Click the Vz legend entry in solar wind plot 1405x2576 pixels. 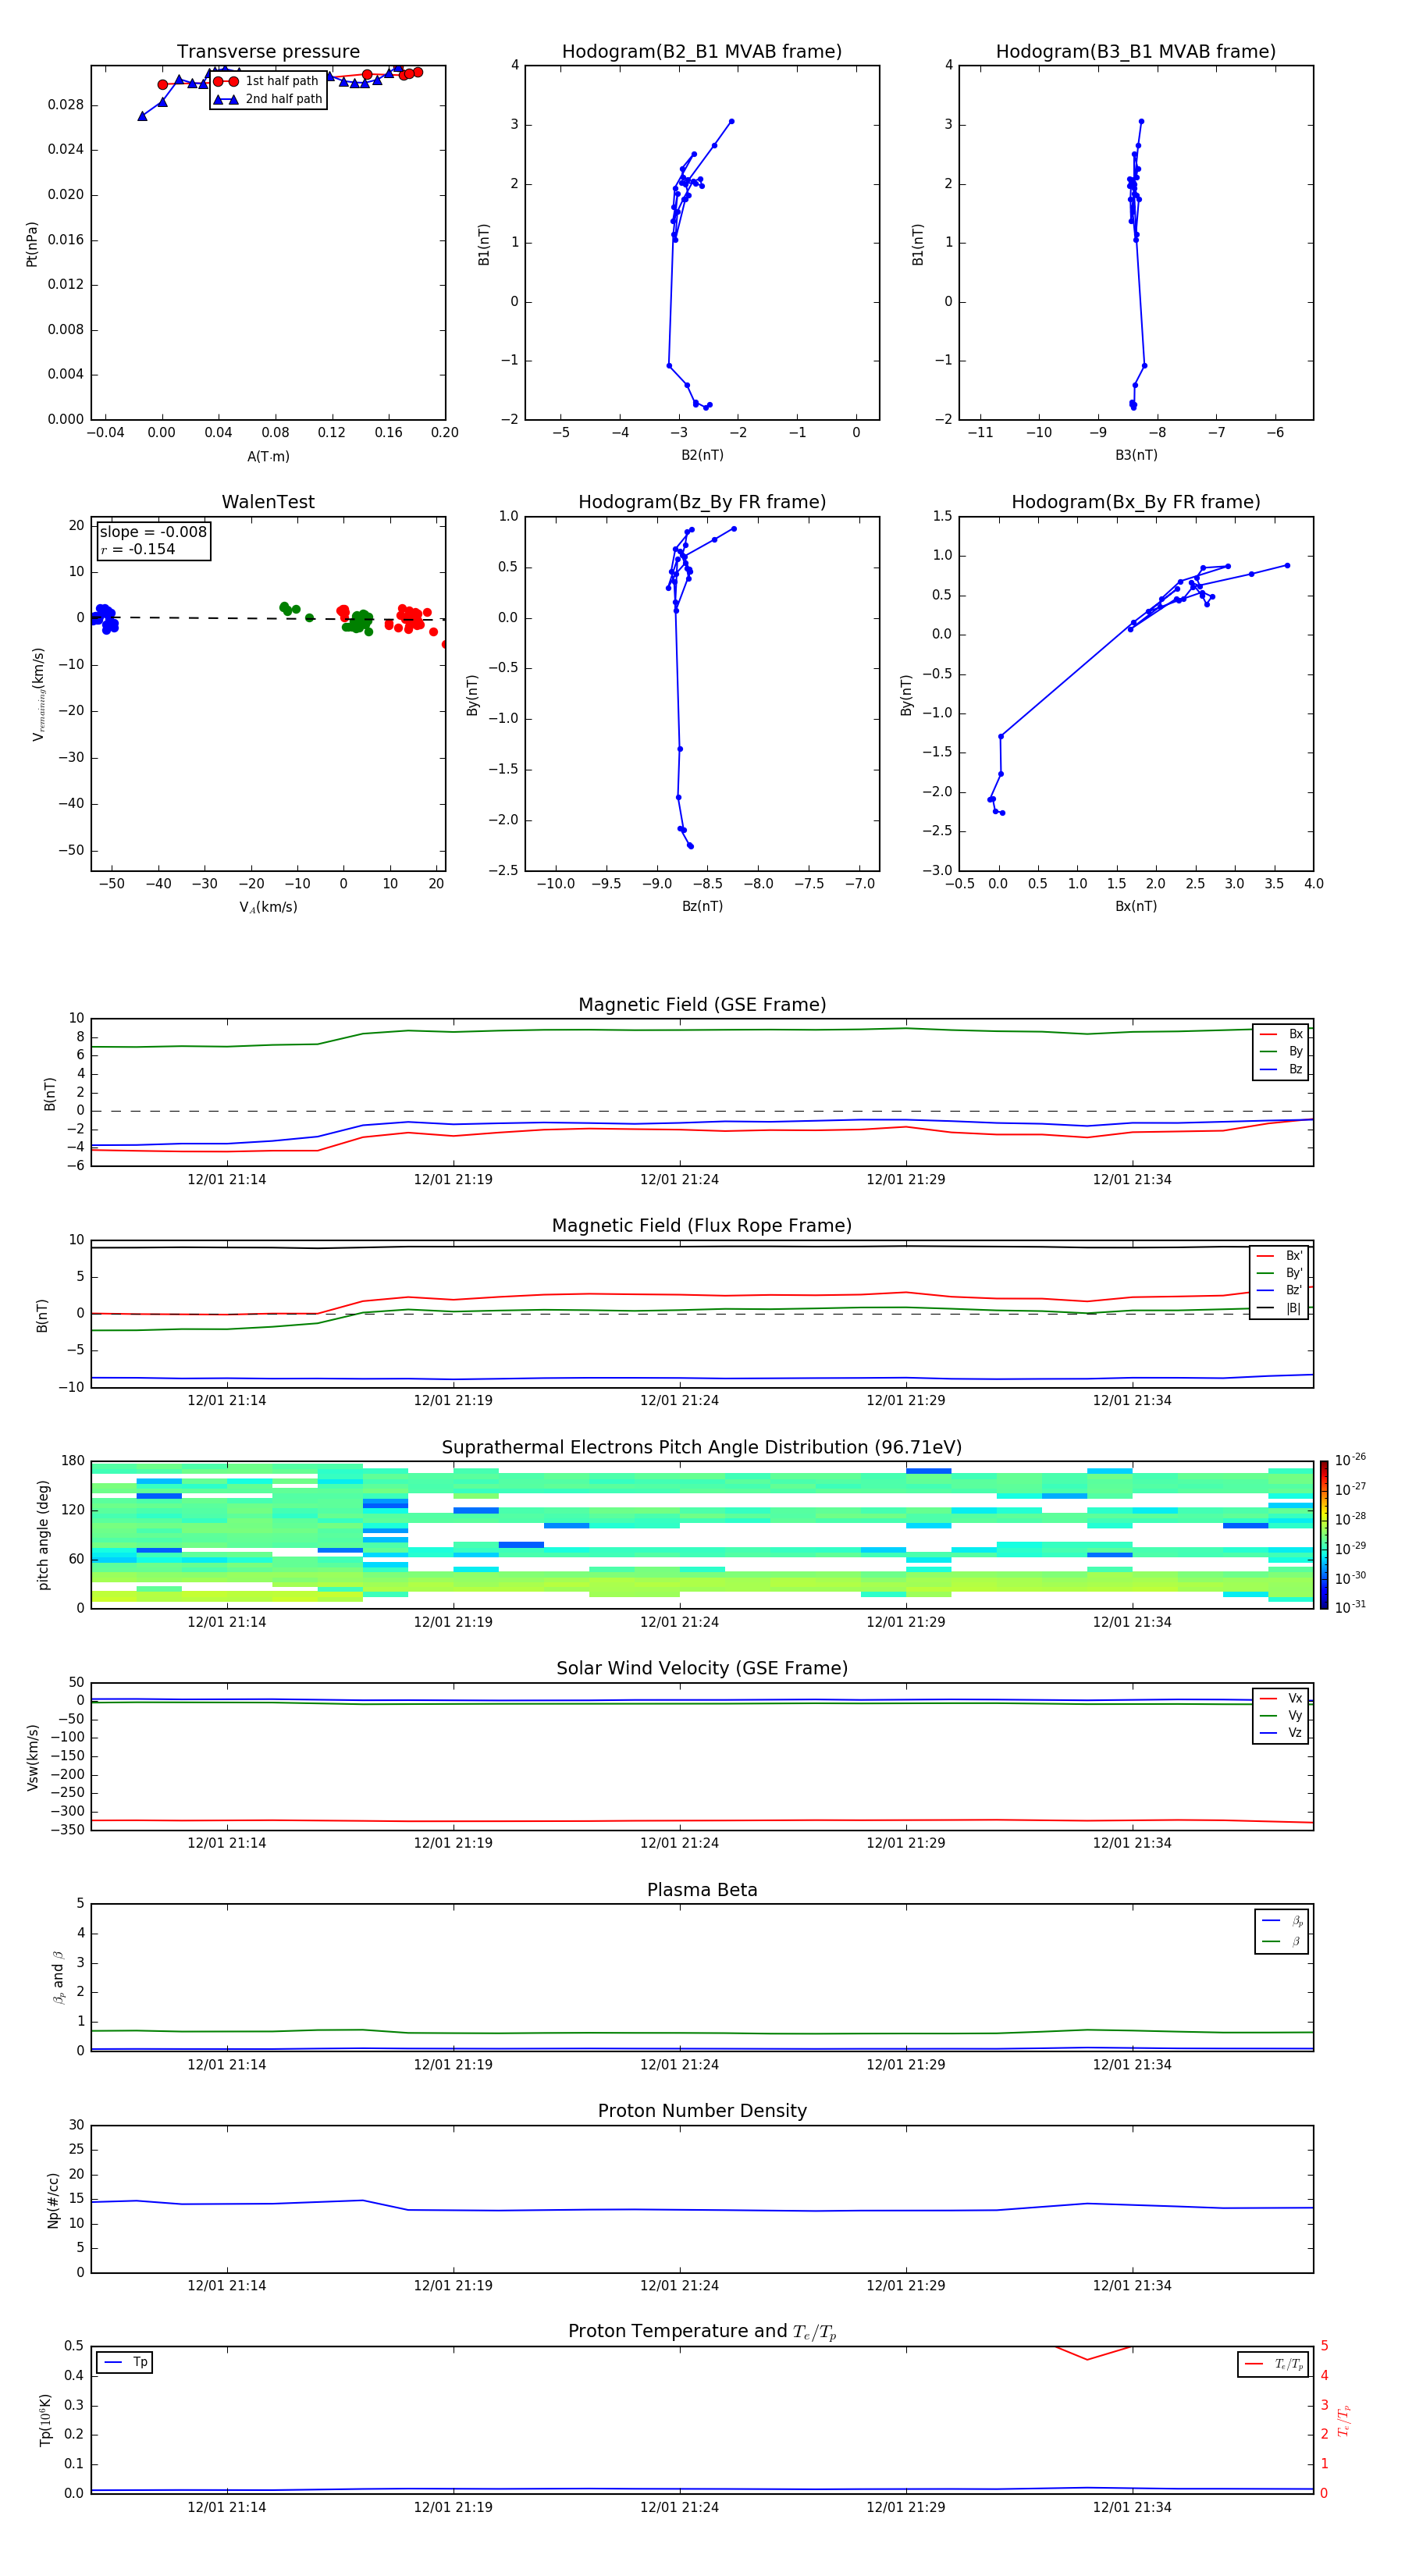pyautogui.click(x=1281, y=1733)
